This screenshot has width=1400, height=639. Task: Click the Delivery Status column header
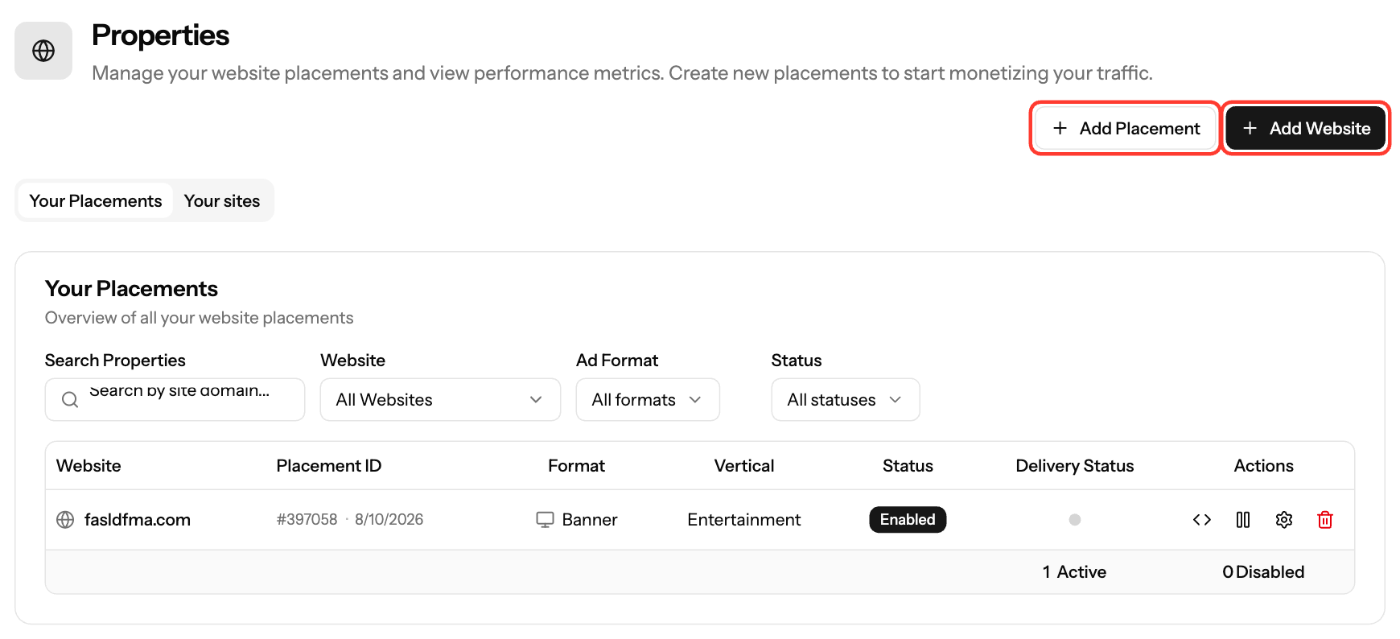pyautogui.click(x=1075, y=466)
